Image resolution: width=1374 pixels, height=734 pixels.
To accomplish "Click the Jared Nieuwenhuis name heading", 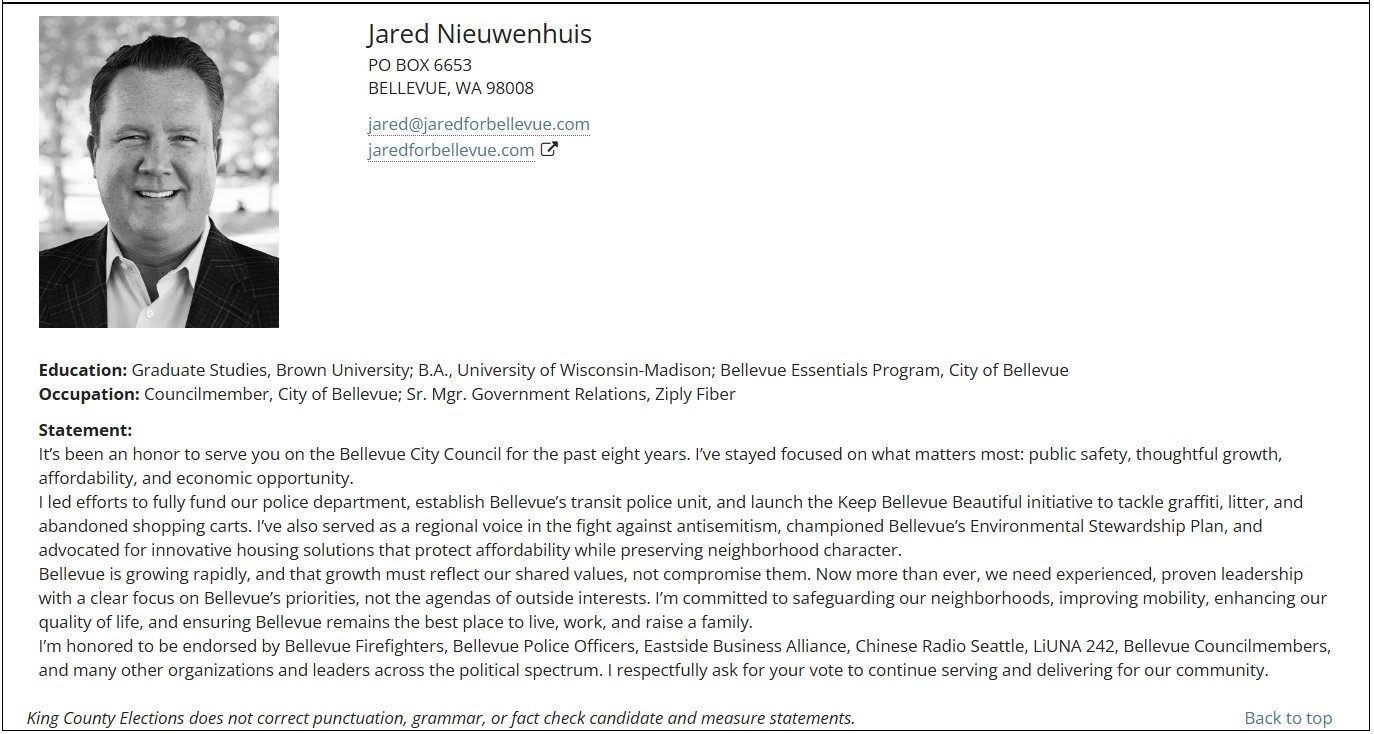I will point(479,34).
